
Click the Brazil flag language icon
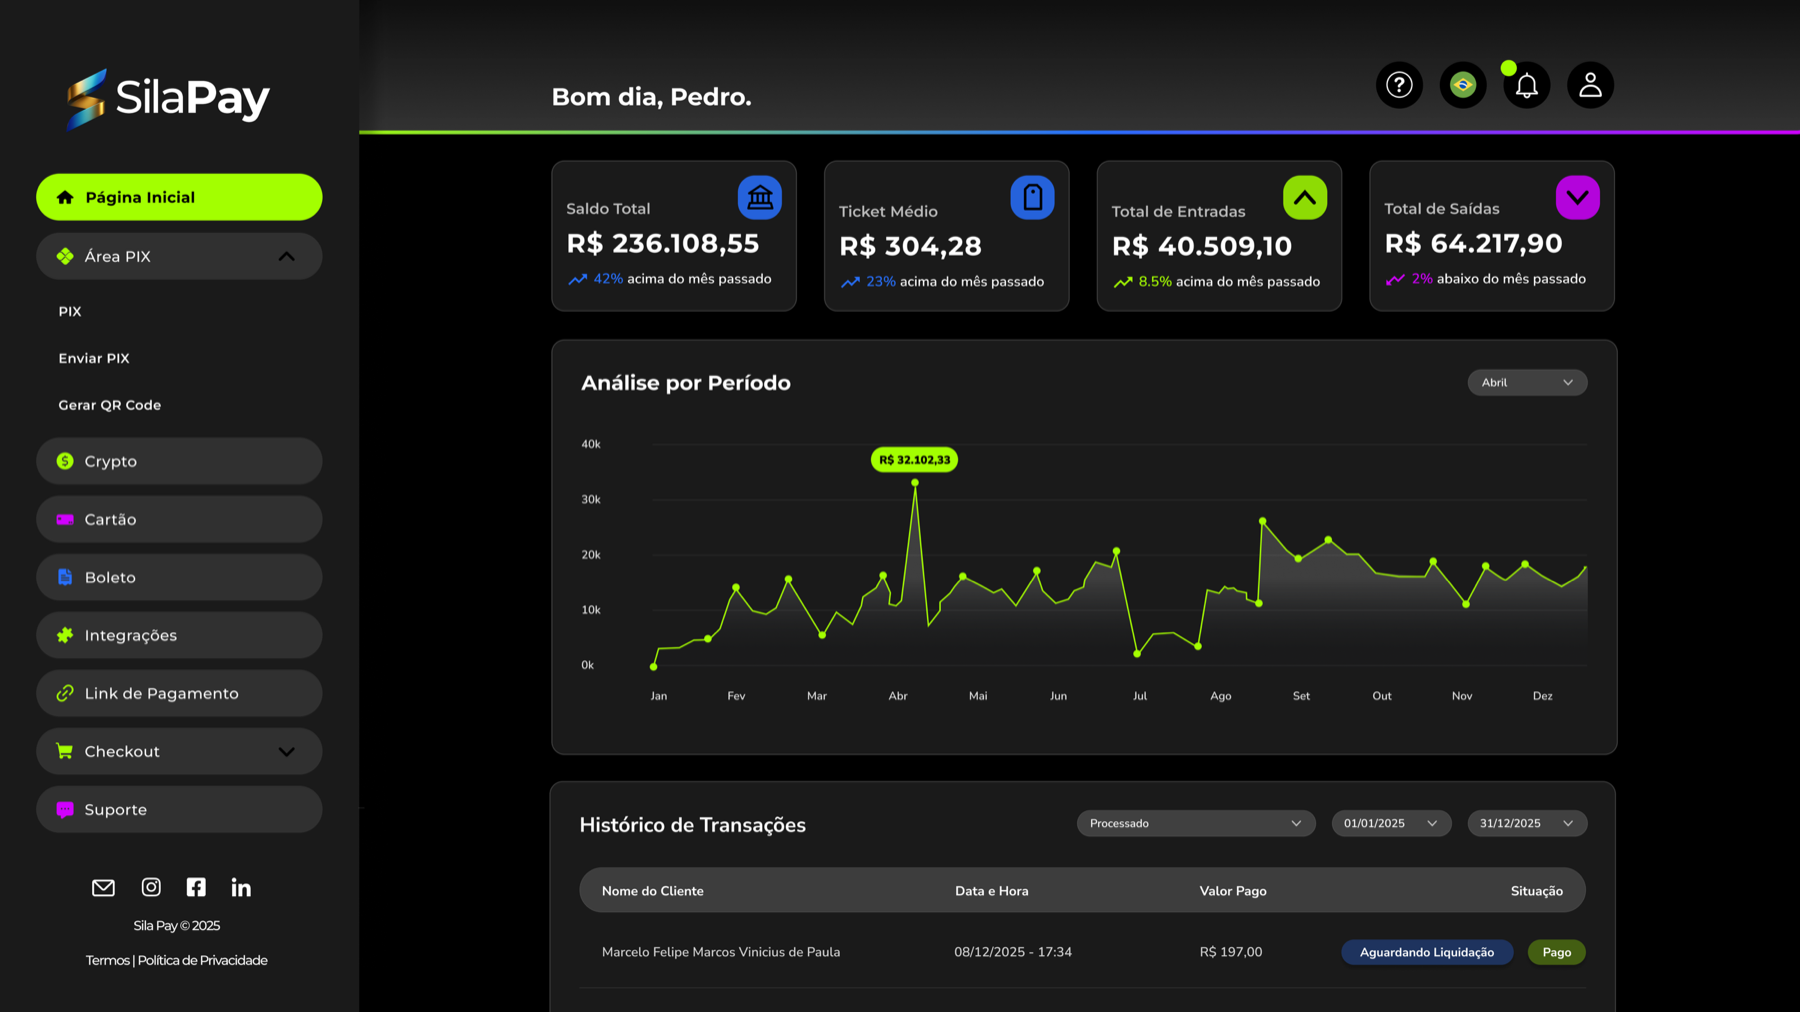coord(1463,85)
